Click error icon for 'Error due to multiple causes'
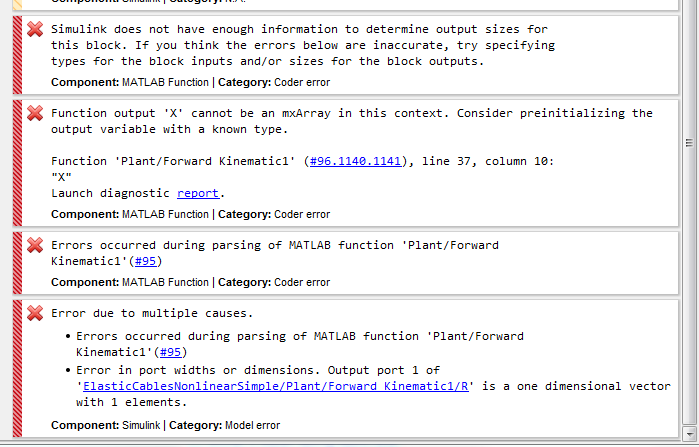Viewport: 699px width, 447px height. pos(35,313)
